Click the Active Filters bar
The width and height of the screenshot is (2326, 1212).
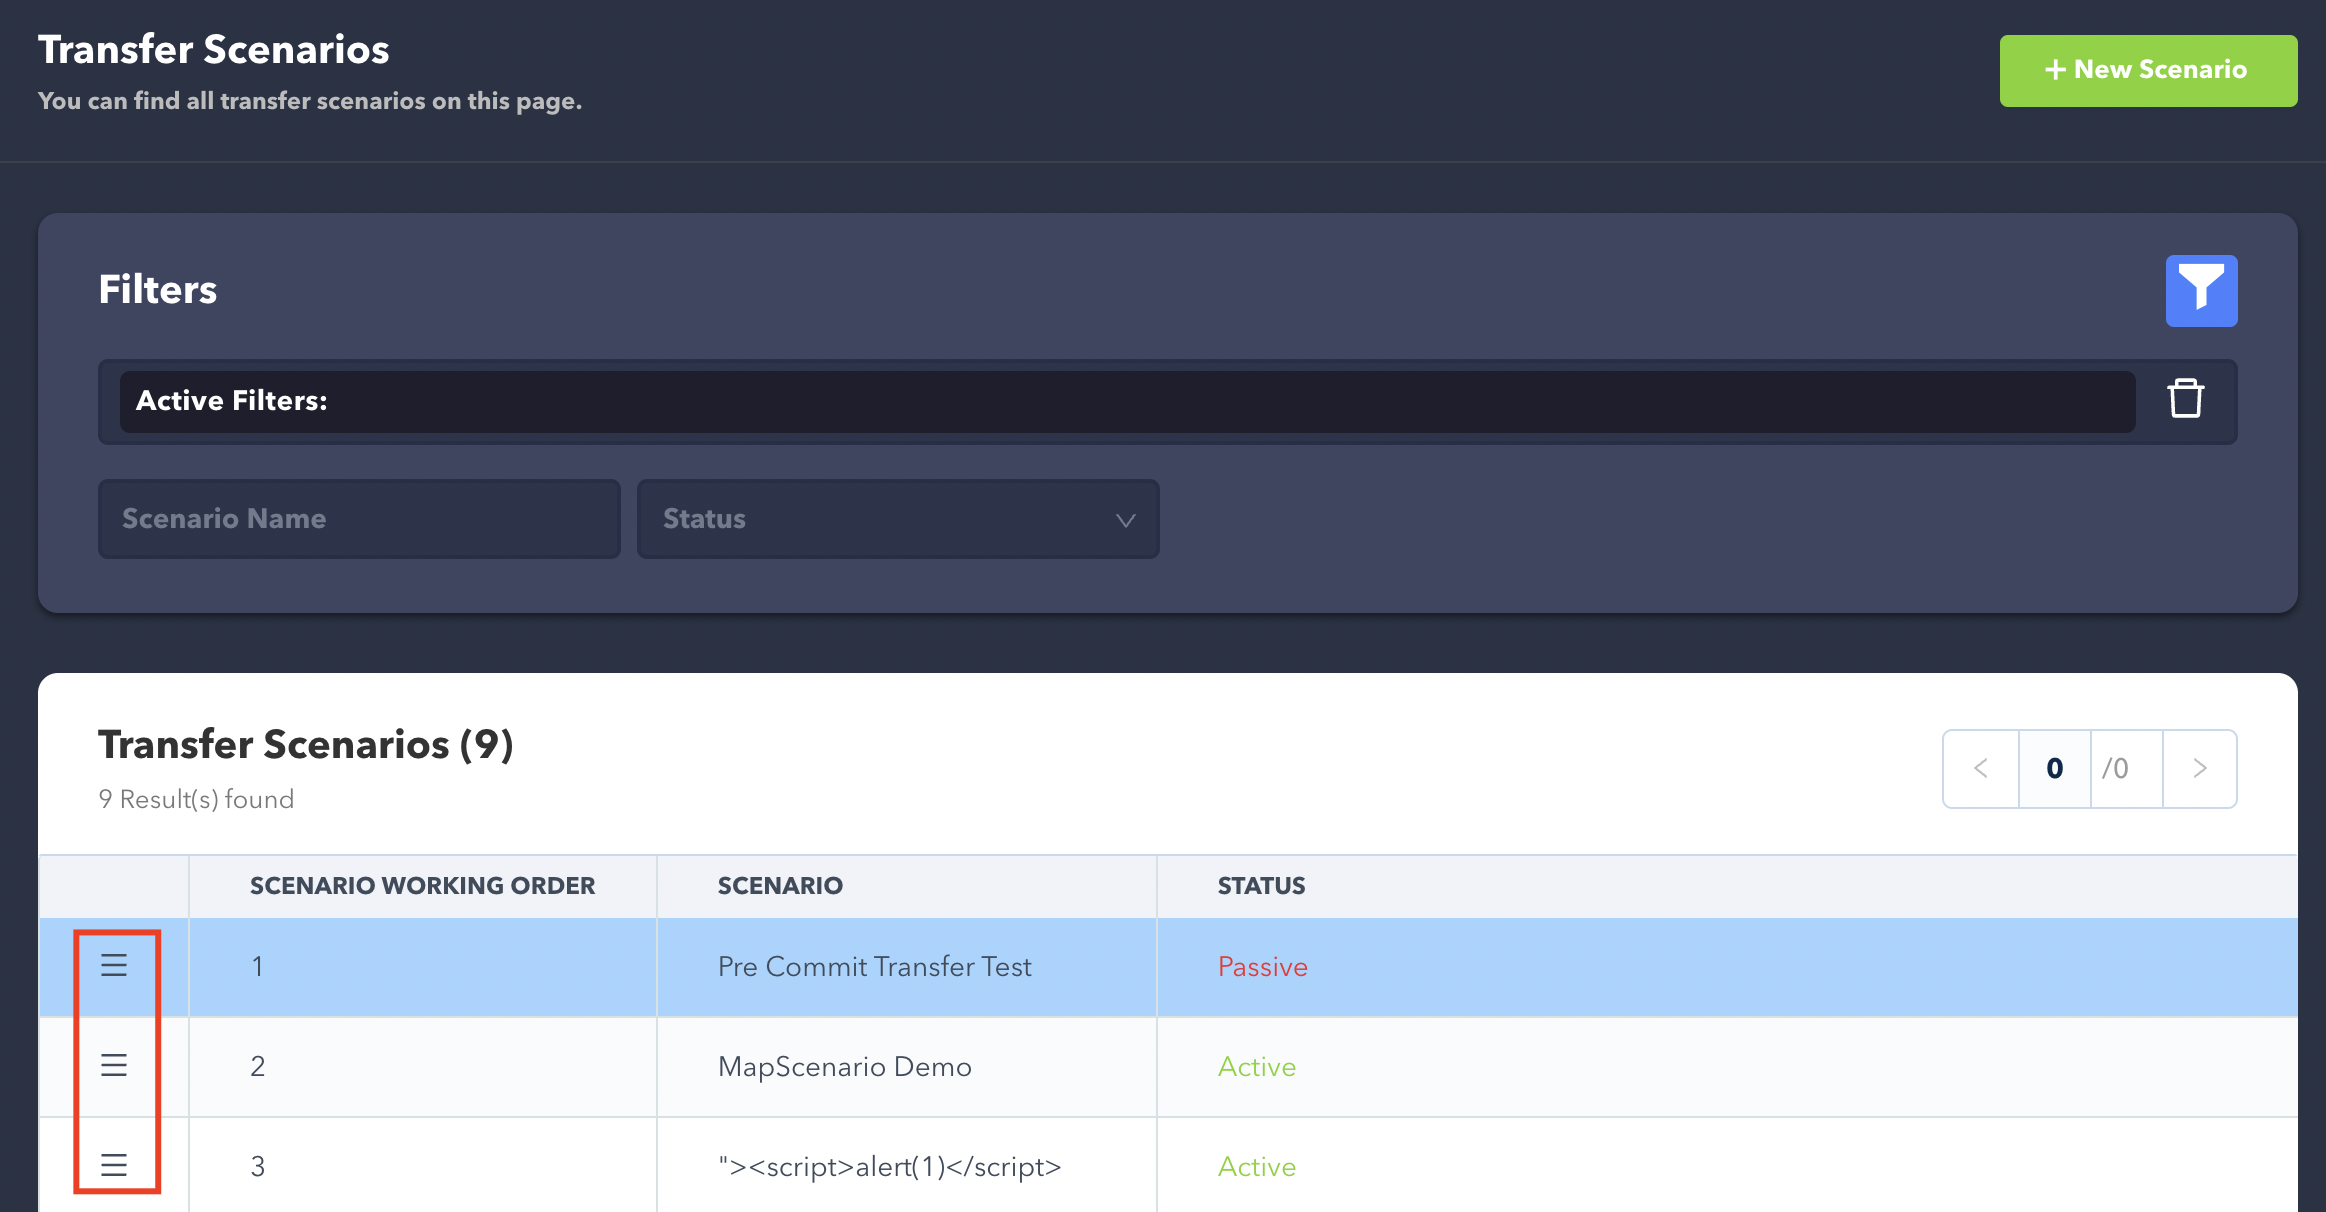1127,401
